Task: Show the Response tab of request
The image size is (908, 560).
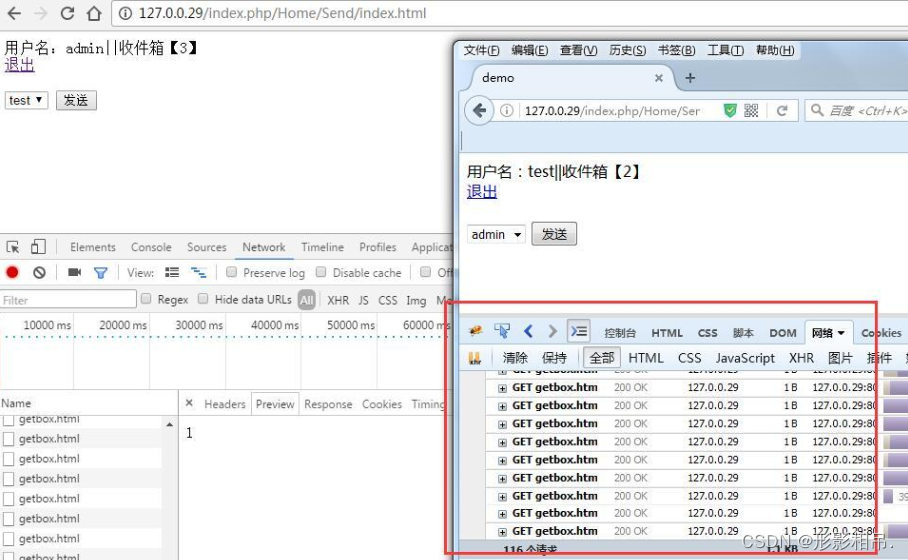Action: tap(328, 404)
